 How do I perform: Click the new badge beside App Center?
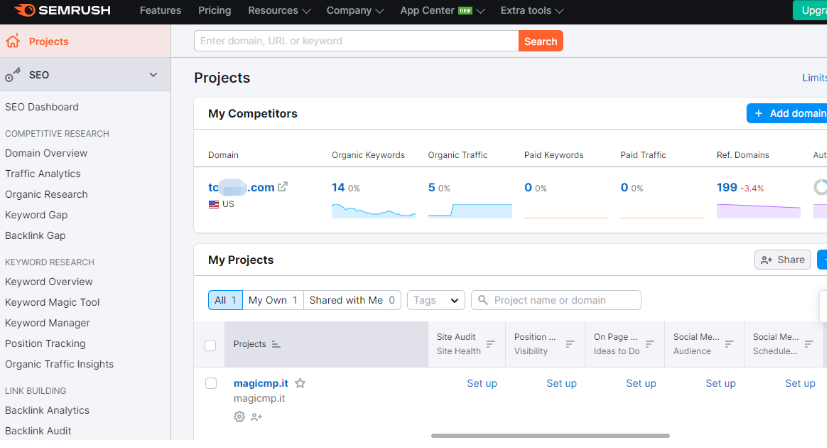pos(465,11)
